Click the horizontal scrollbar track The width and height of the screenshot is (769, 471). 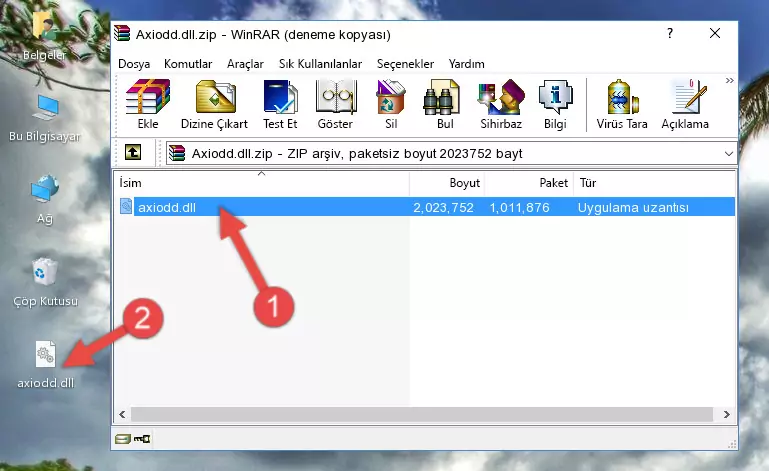tap(422, 414)
